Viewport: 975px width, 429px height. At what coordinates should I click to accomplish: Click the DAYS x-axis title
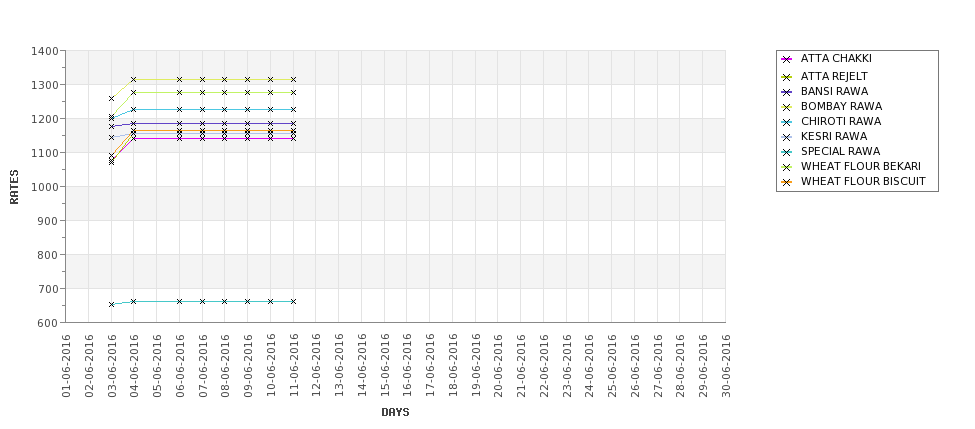tap(395, 412)
